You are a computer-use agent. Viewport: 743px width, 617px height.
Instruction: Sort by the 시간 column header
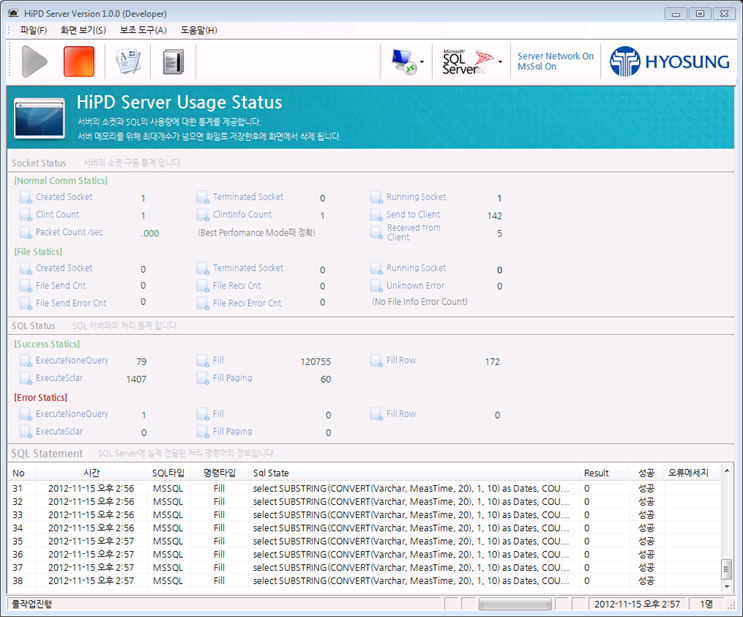pyautogui.click(x=91, y=473)
